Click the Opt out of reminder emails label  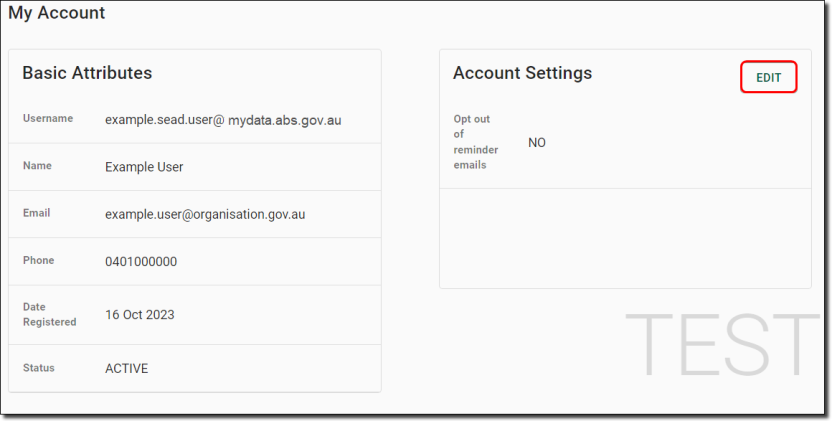(x=475, y=142)
